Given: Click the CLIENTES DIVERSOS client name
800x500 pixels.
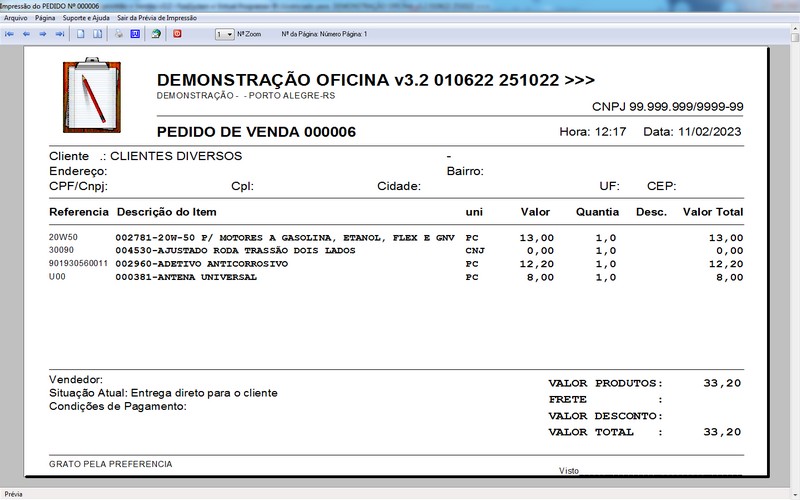Looking at the screenshot, I should (x=176, y=156).
